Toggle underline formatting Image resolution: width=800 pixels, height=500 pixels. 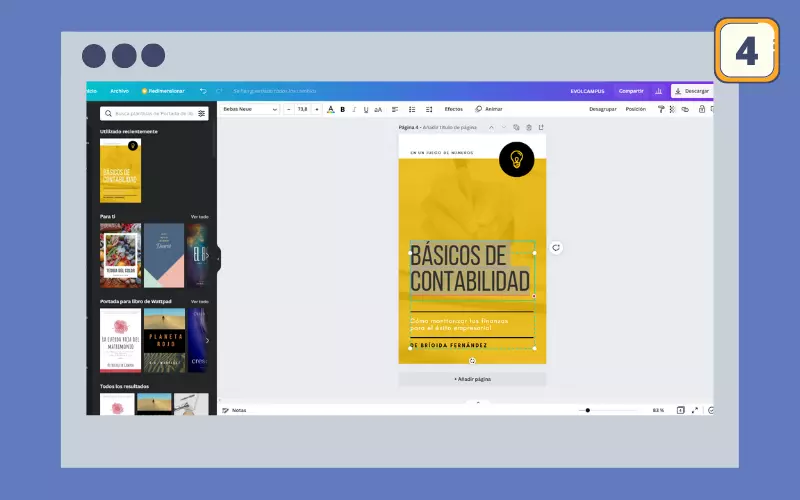point(366,109)
